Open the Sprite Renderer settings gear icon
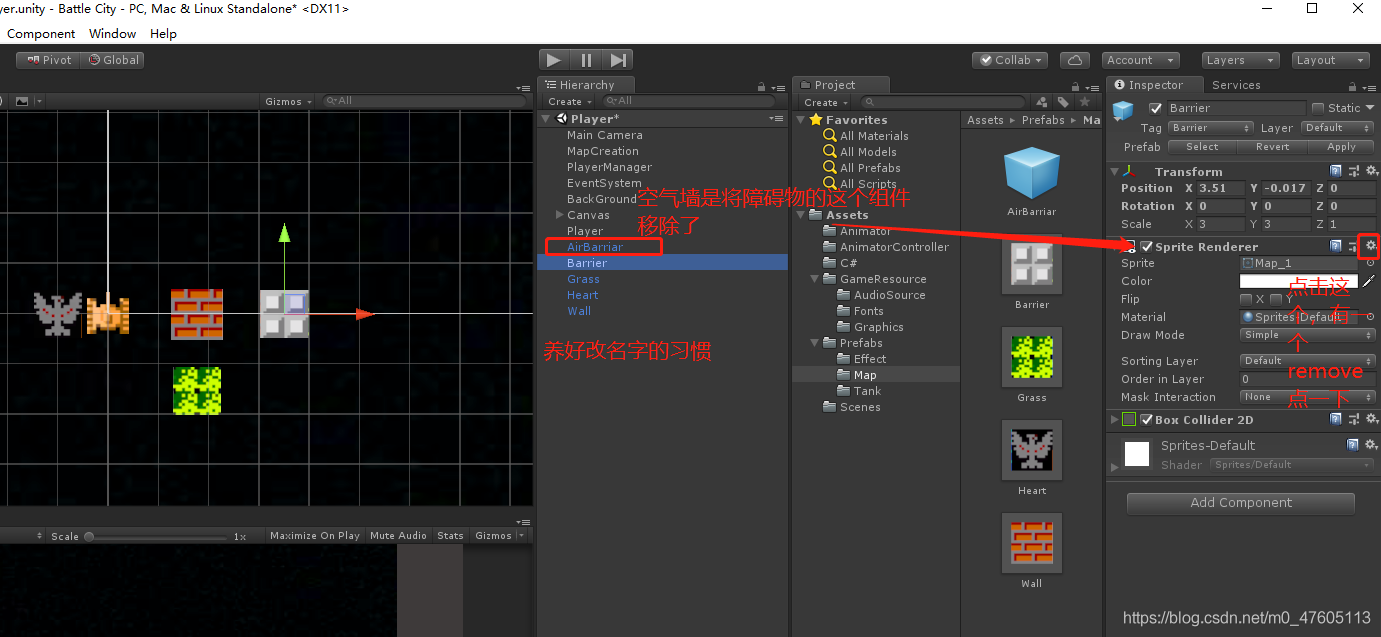 coord(1371,246)
